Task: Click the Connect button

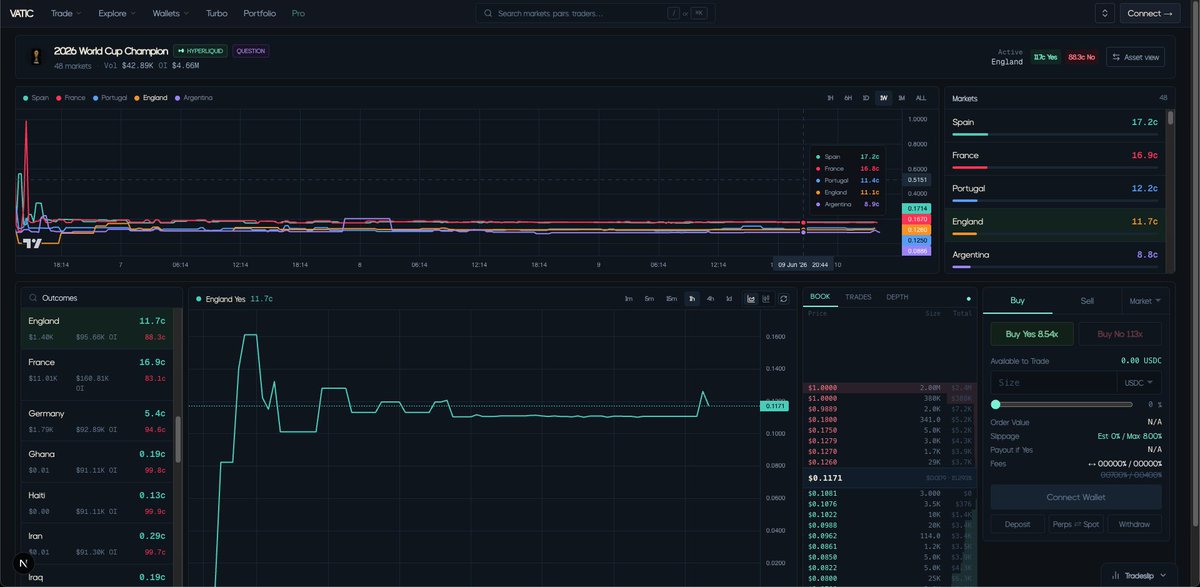Action: pos(1151,13)
